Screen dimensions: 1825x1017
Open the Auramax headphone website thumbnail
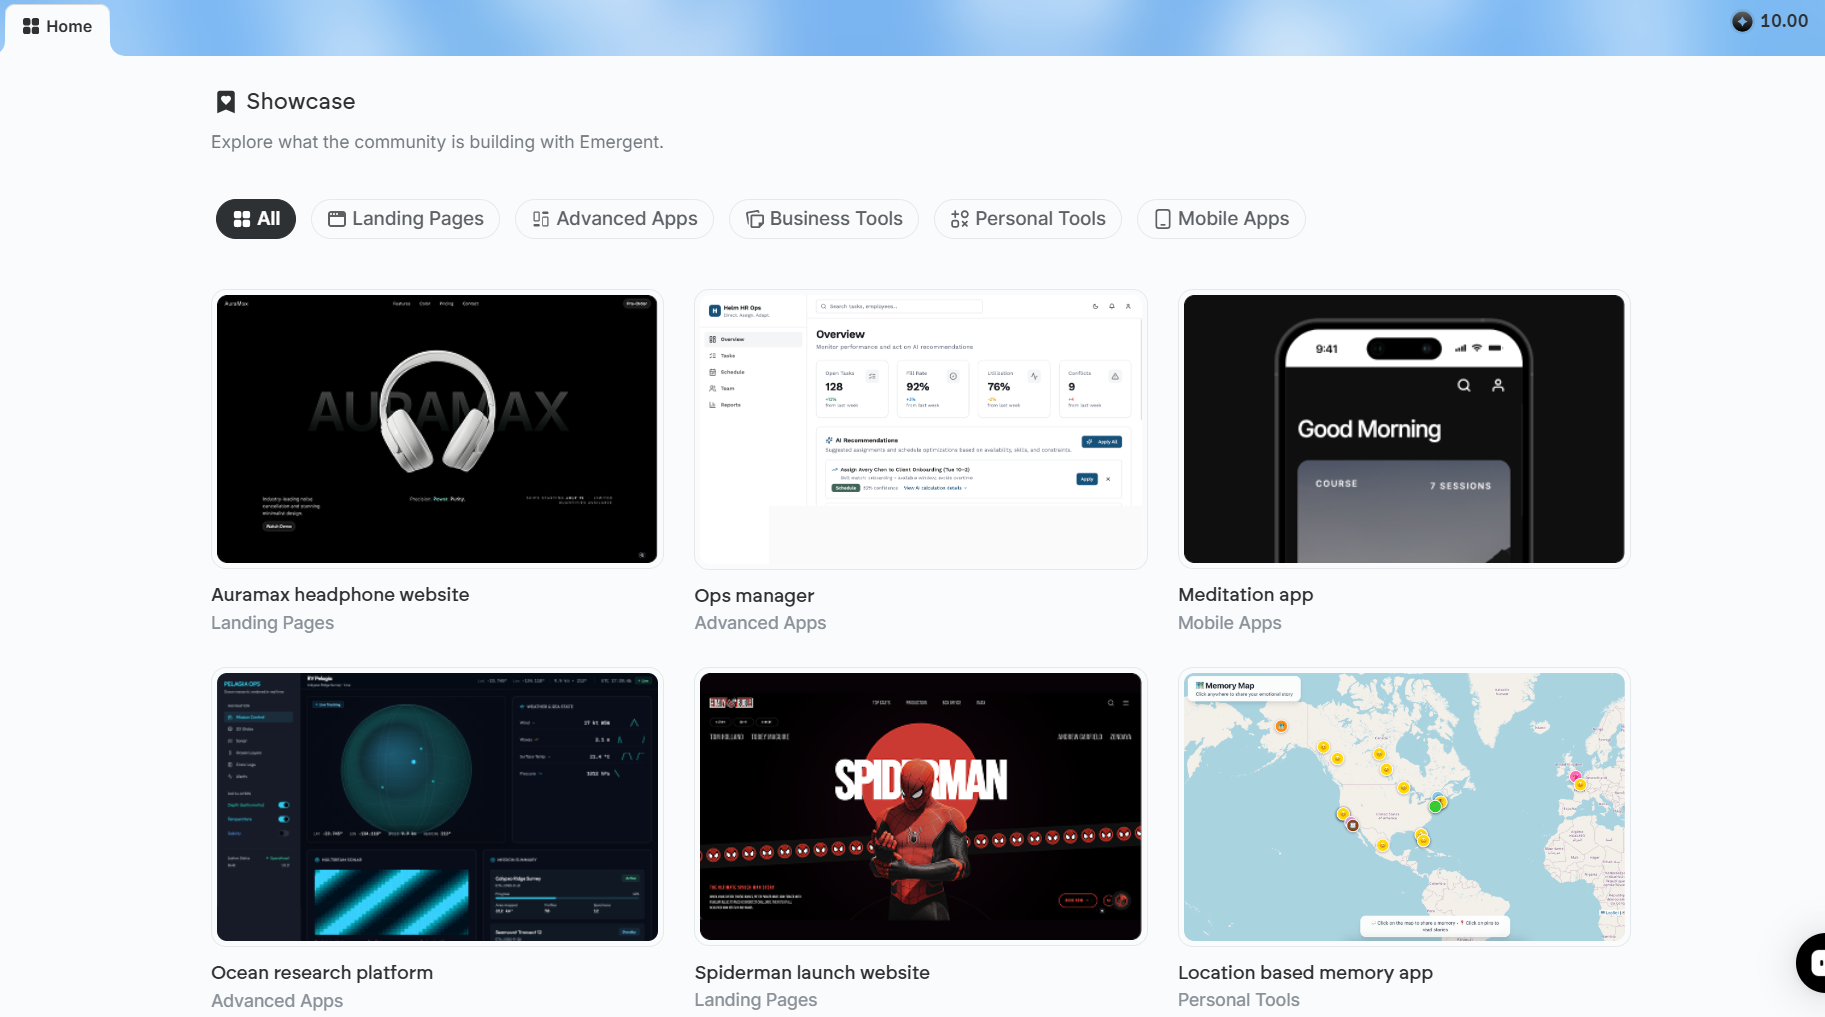click(437, 429)
